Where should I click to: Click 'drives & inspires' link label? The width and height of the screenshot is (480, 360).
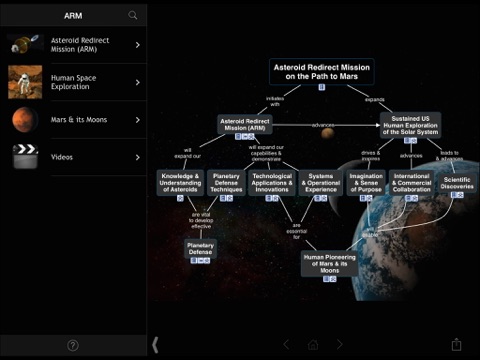(370, 156)
